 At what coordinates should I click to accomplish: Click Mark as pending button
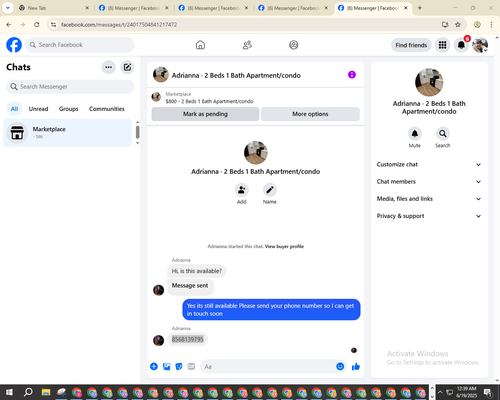(205, 114)
